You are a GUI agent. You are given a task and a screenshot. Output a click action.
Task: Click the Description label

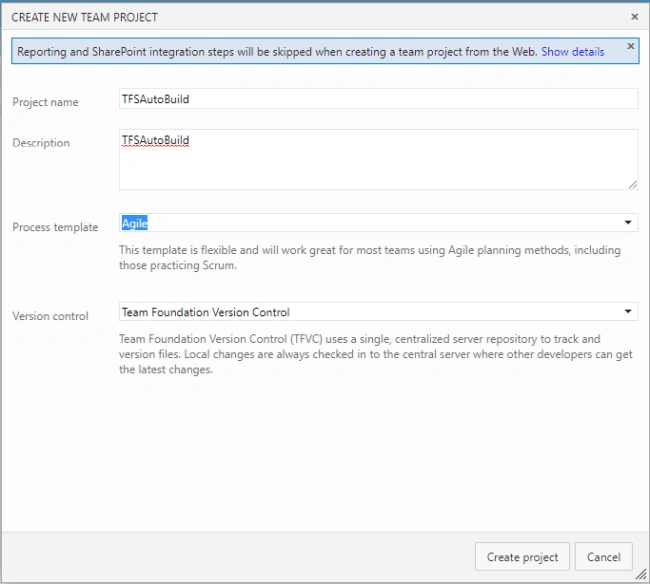point(41,143)
